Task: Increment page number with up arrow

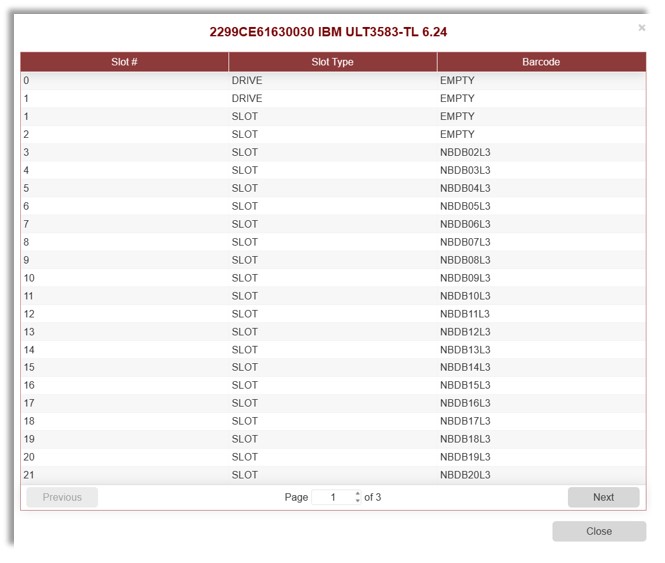Action: (358, 493)
